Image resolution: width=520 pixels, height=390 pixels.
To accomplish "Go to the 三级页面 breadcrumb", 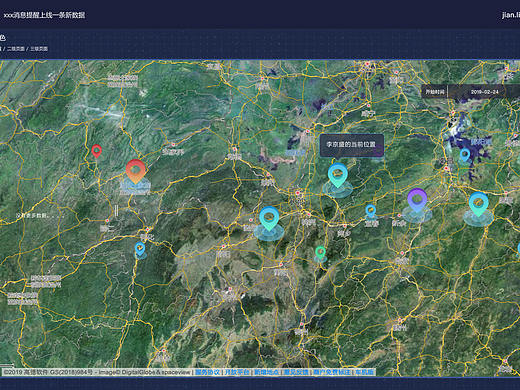I will 39,49.
